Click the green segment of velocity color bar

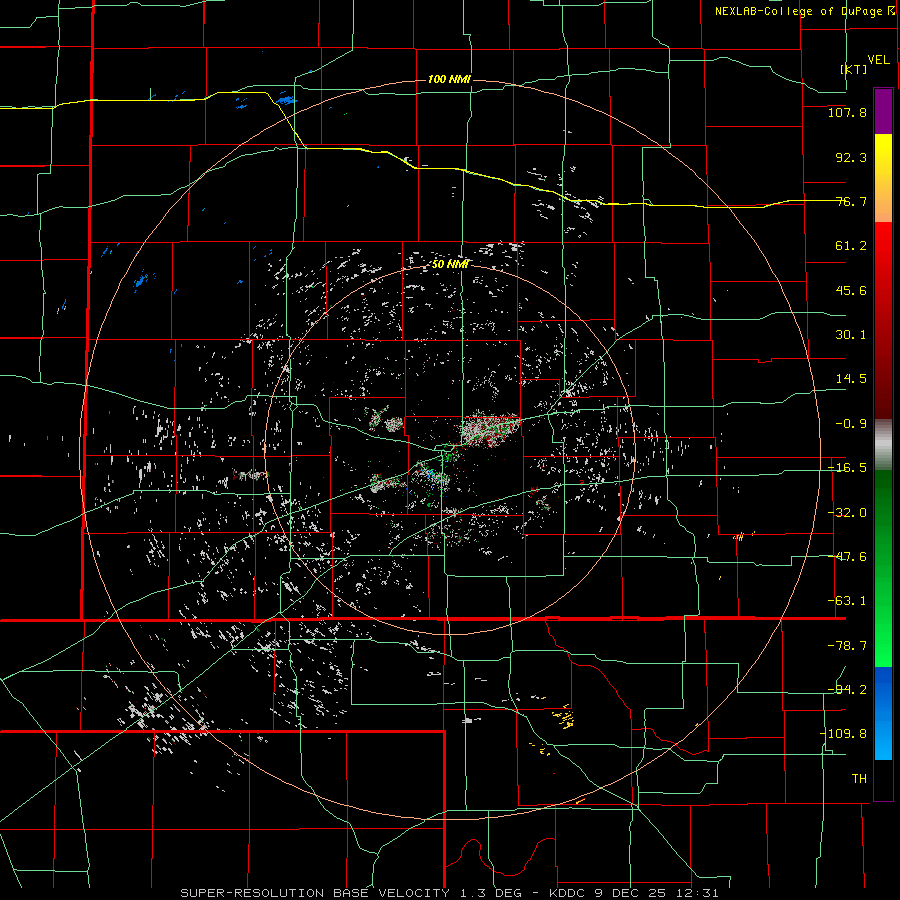click(x=883, y=568)
